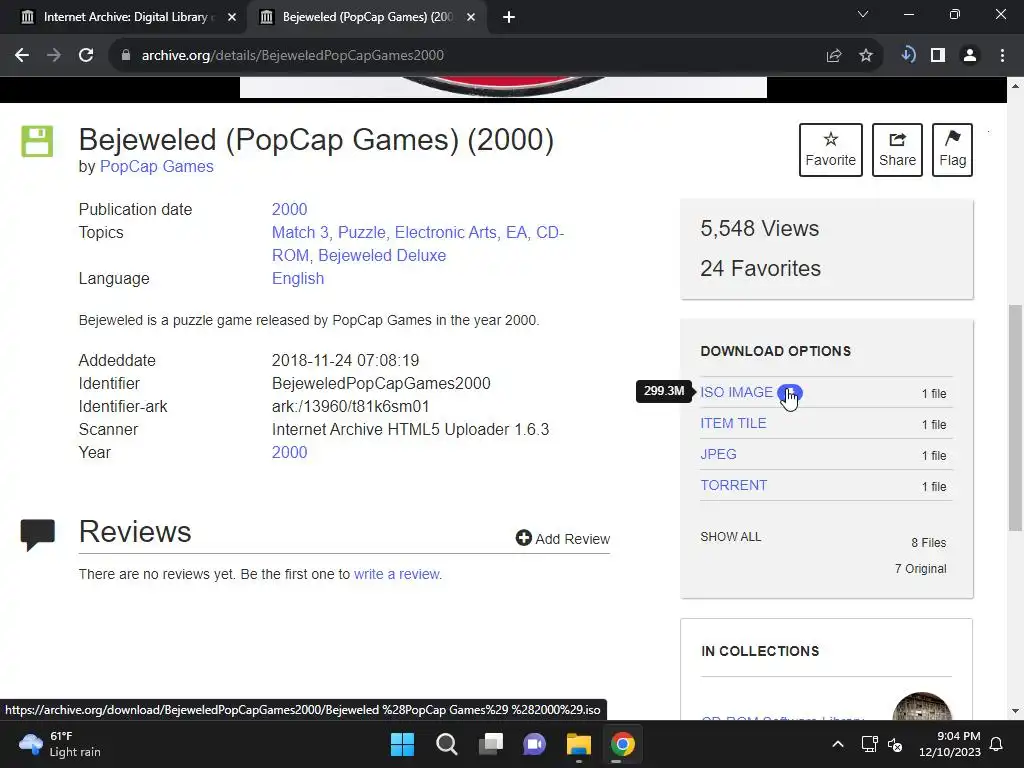Open the share page icon in address bar
Viewport: 1024px width, 768px height.
(834, 56)
